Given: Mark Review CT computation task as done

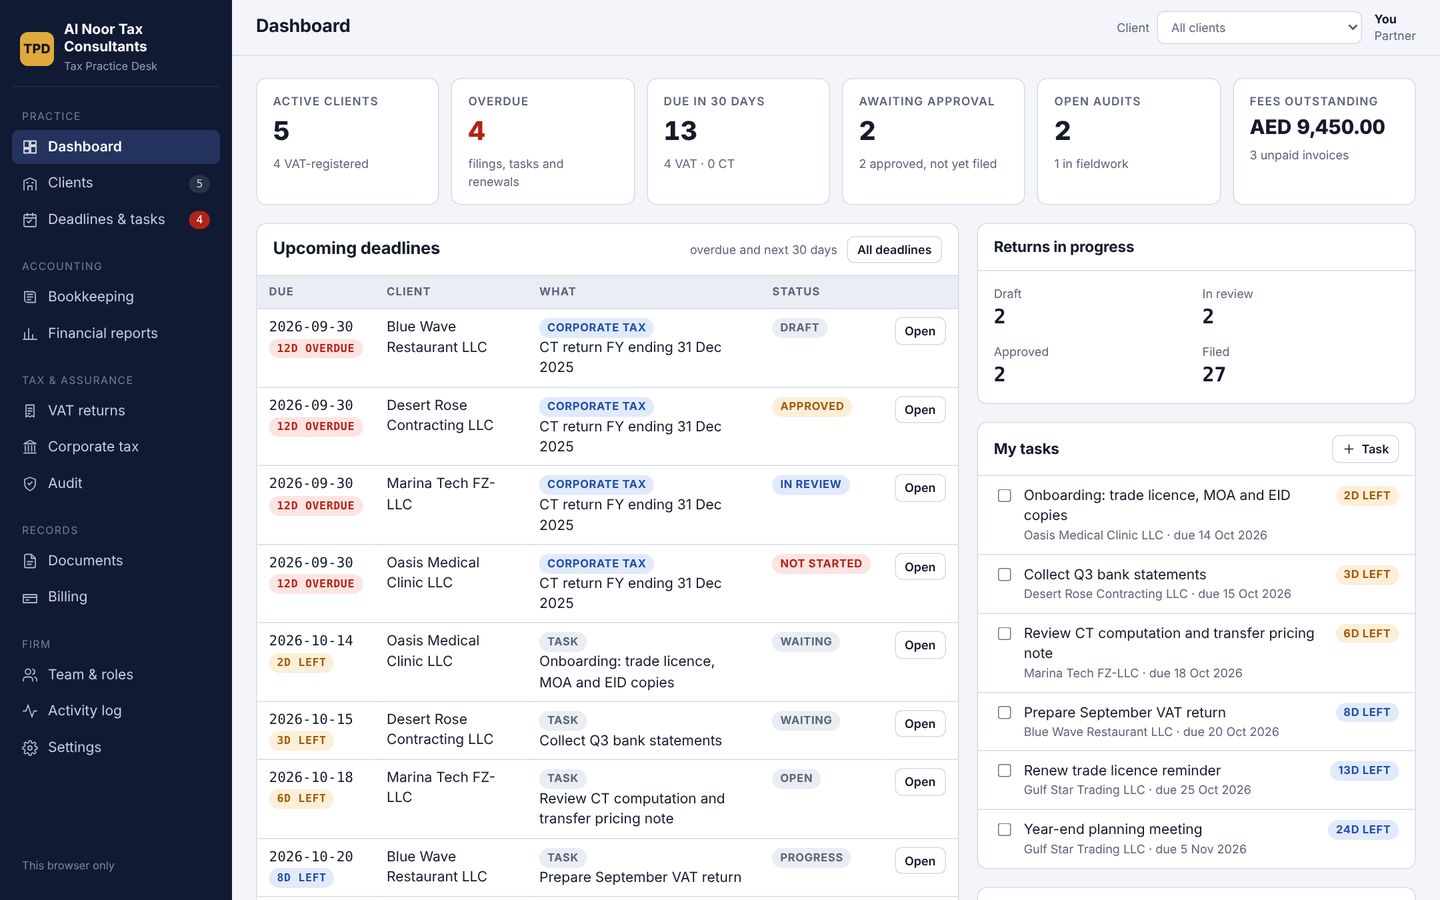Looking at the screenshot, I should 1004,634.
